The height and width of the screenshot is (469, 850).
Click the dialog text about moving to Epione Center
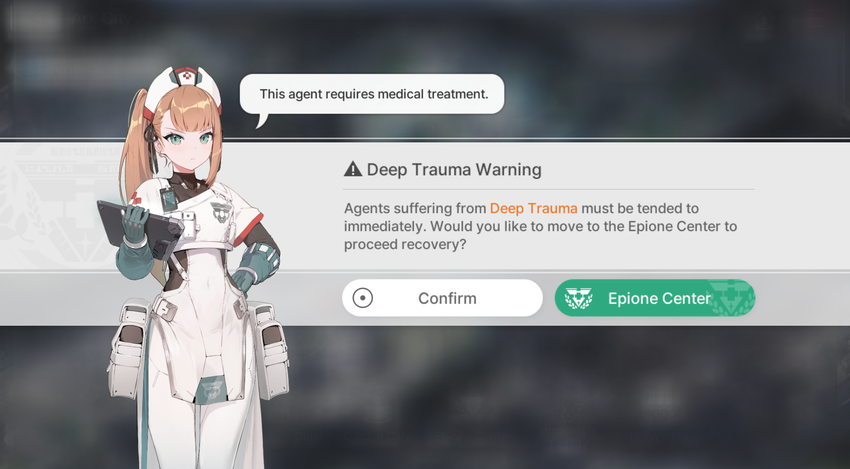pyautogui.click(x=540, y=226)
